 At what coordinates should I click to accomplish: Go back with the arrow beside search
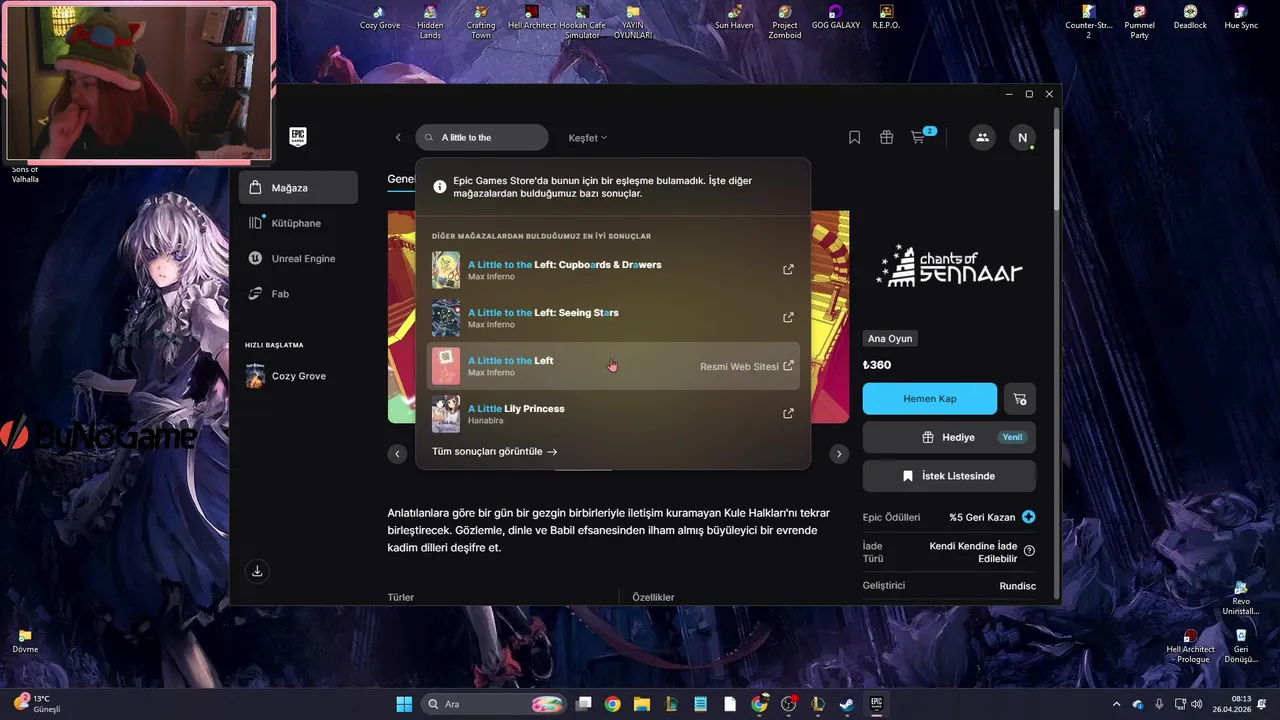coord(398,138)
